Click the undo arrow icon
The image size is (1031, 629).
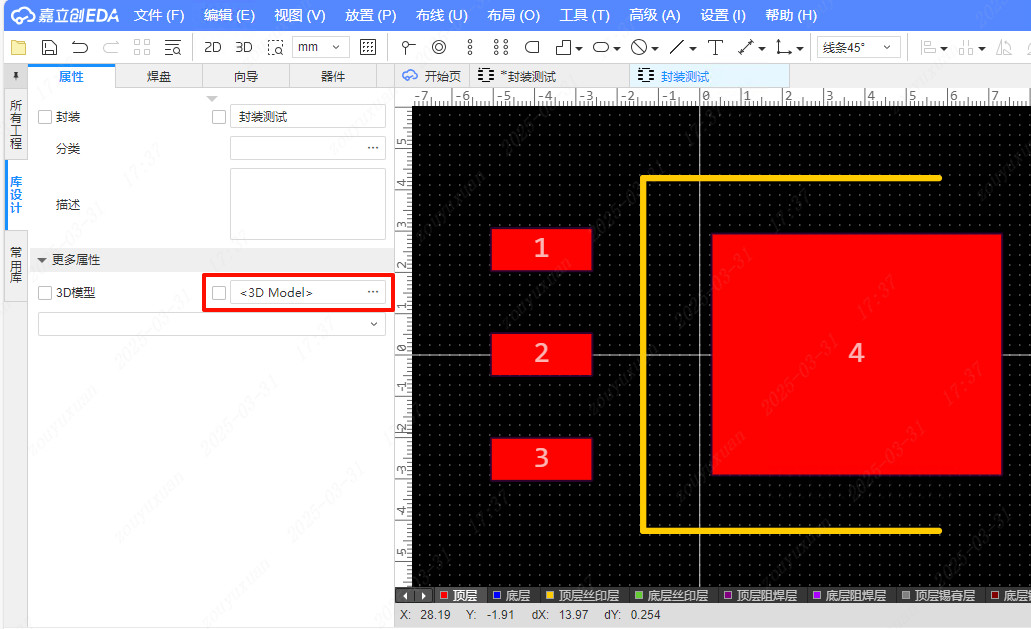coord(80,47)
